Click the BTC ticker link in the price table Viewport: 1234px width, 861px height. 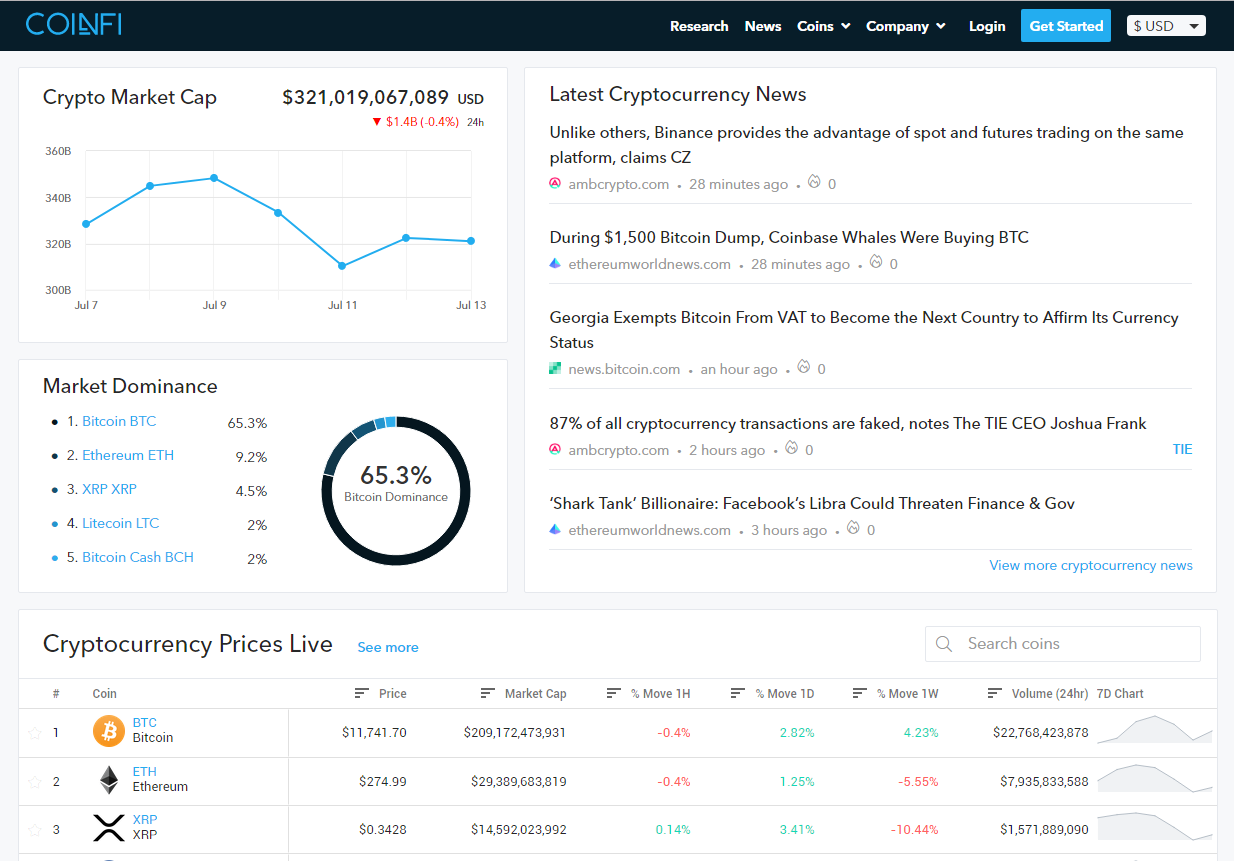click(145, 722)
